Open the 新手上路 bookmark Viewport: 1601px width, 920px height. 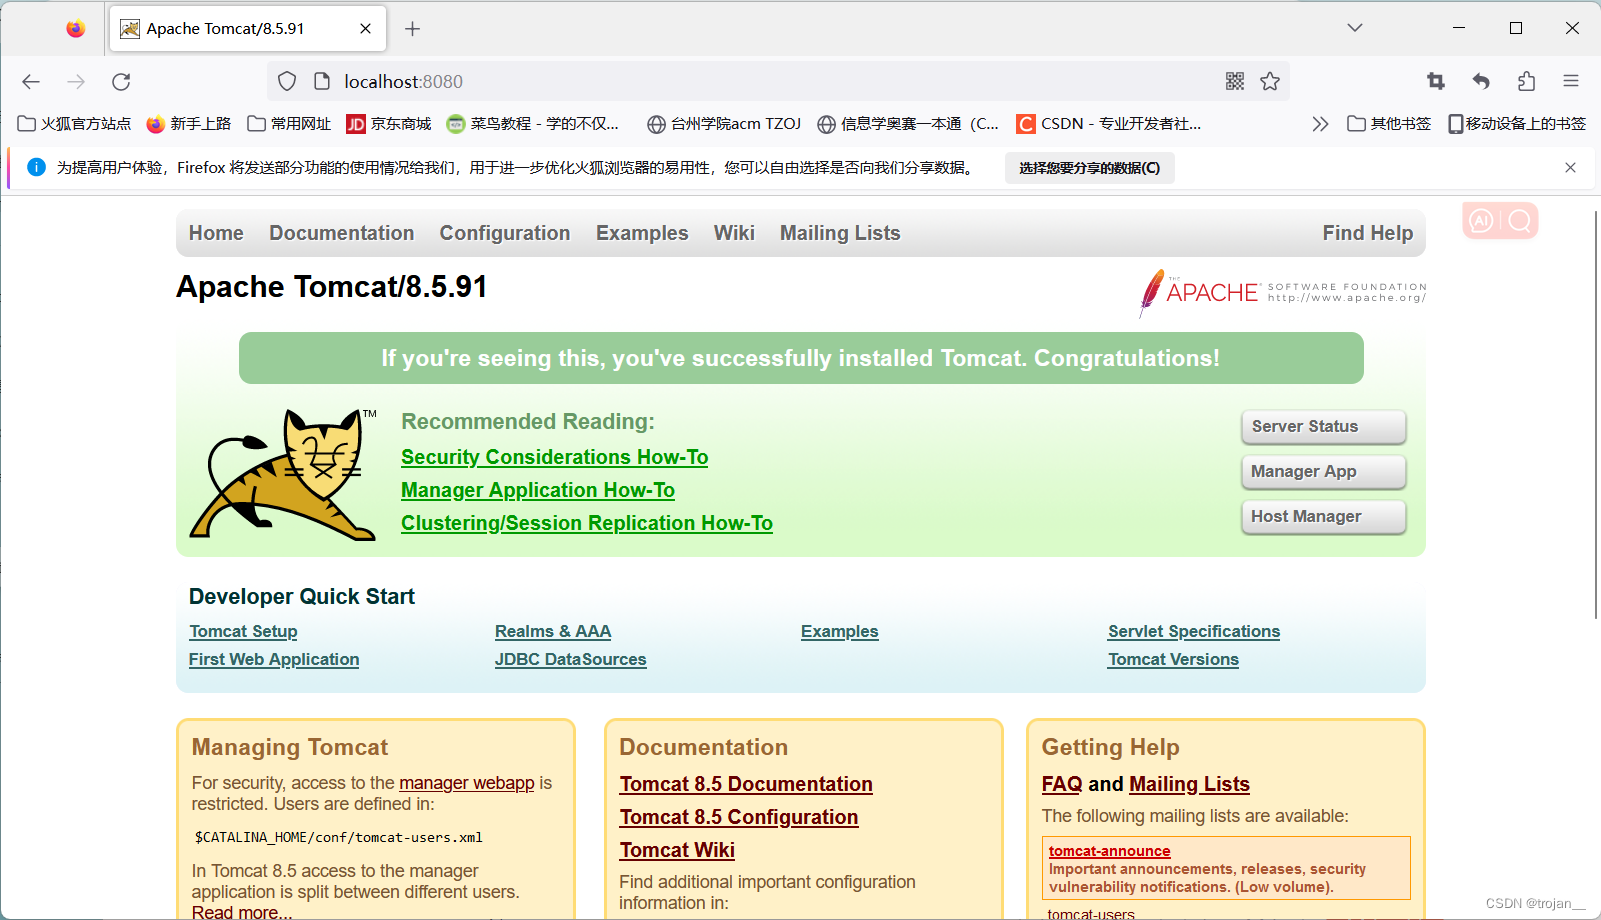pos(189,124)
